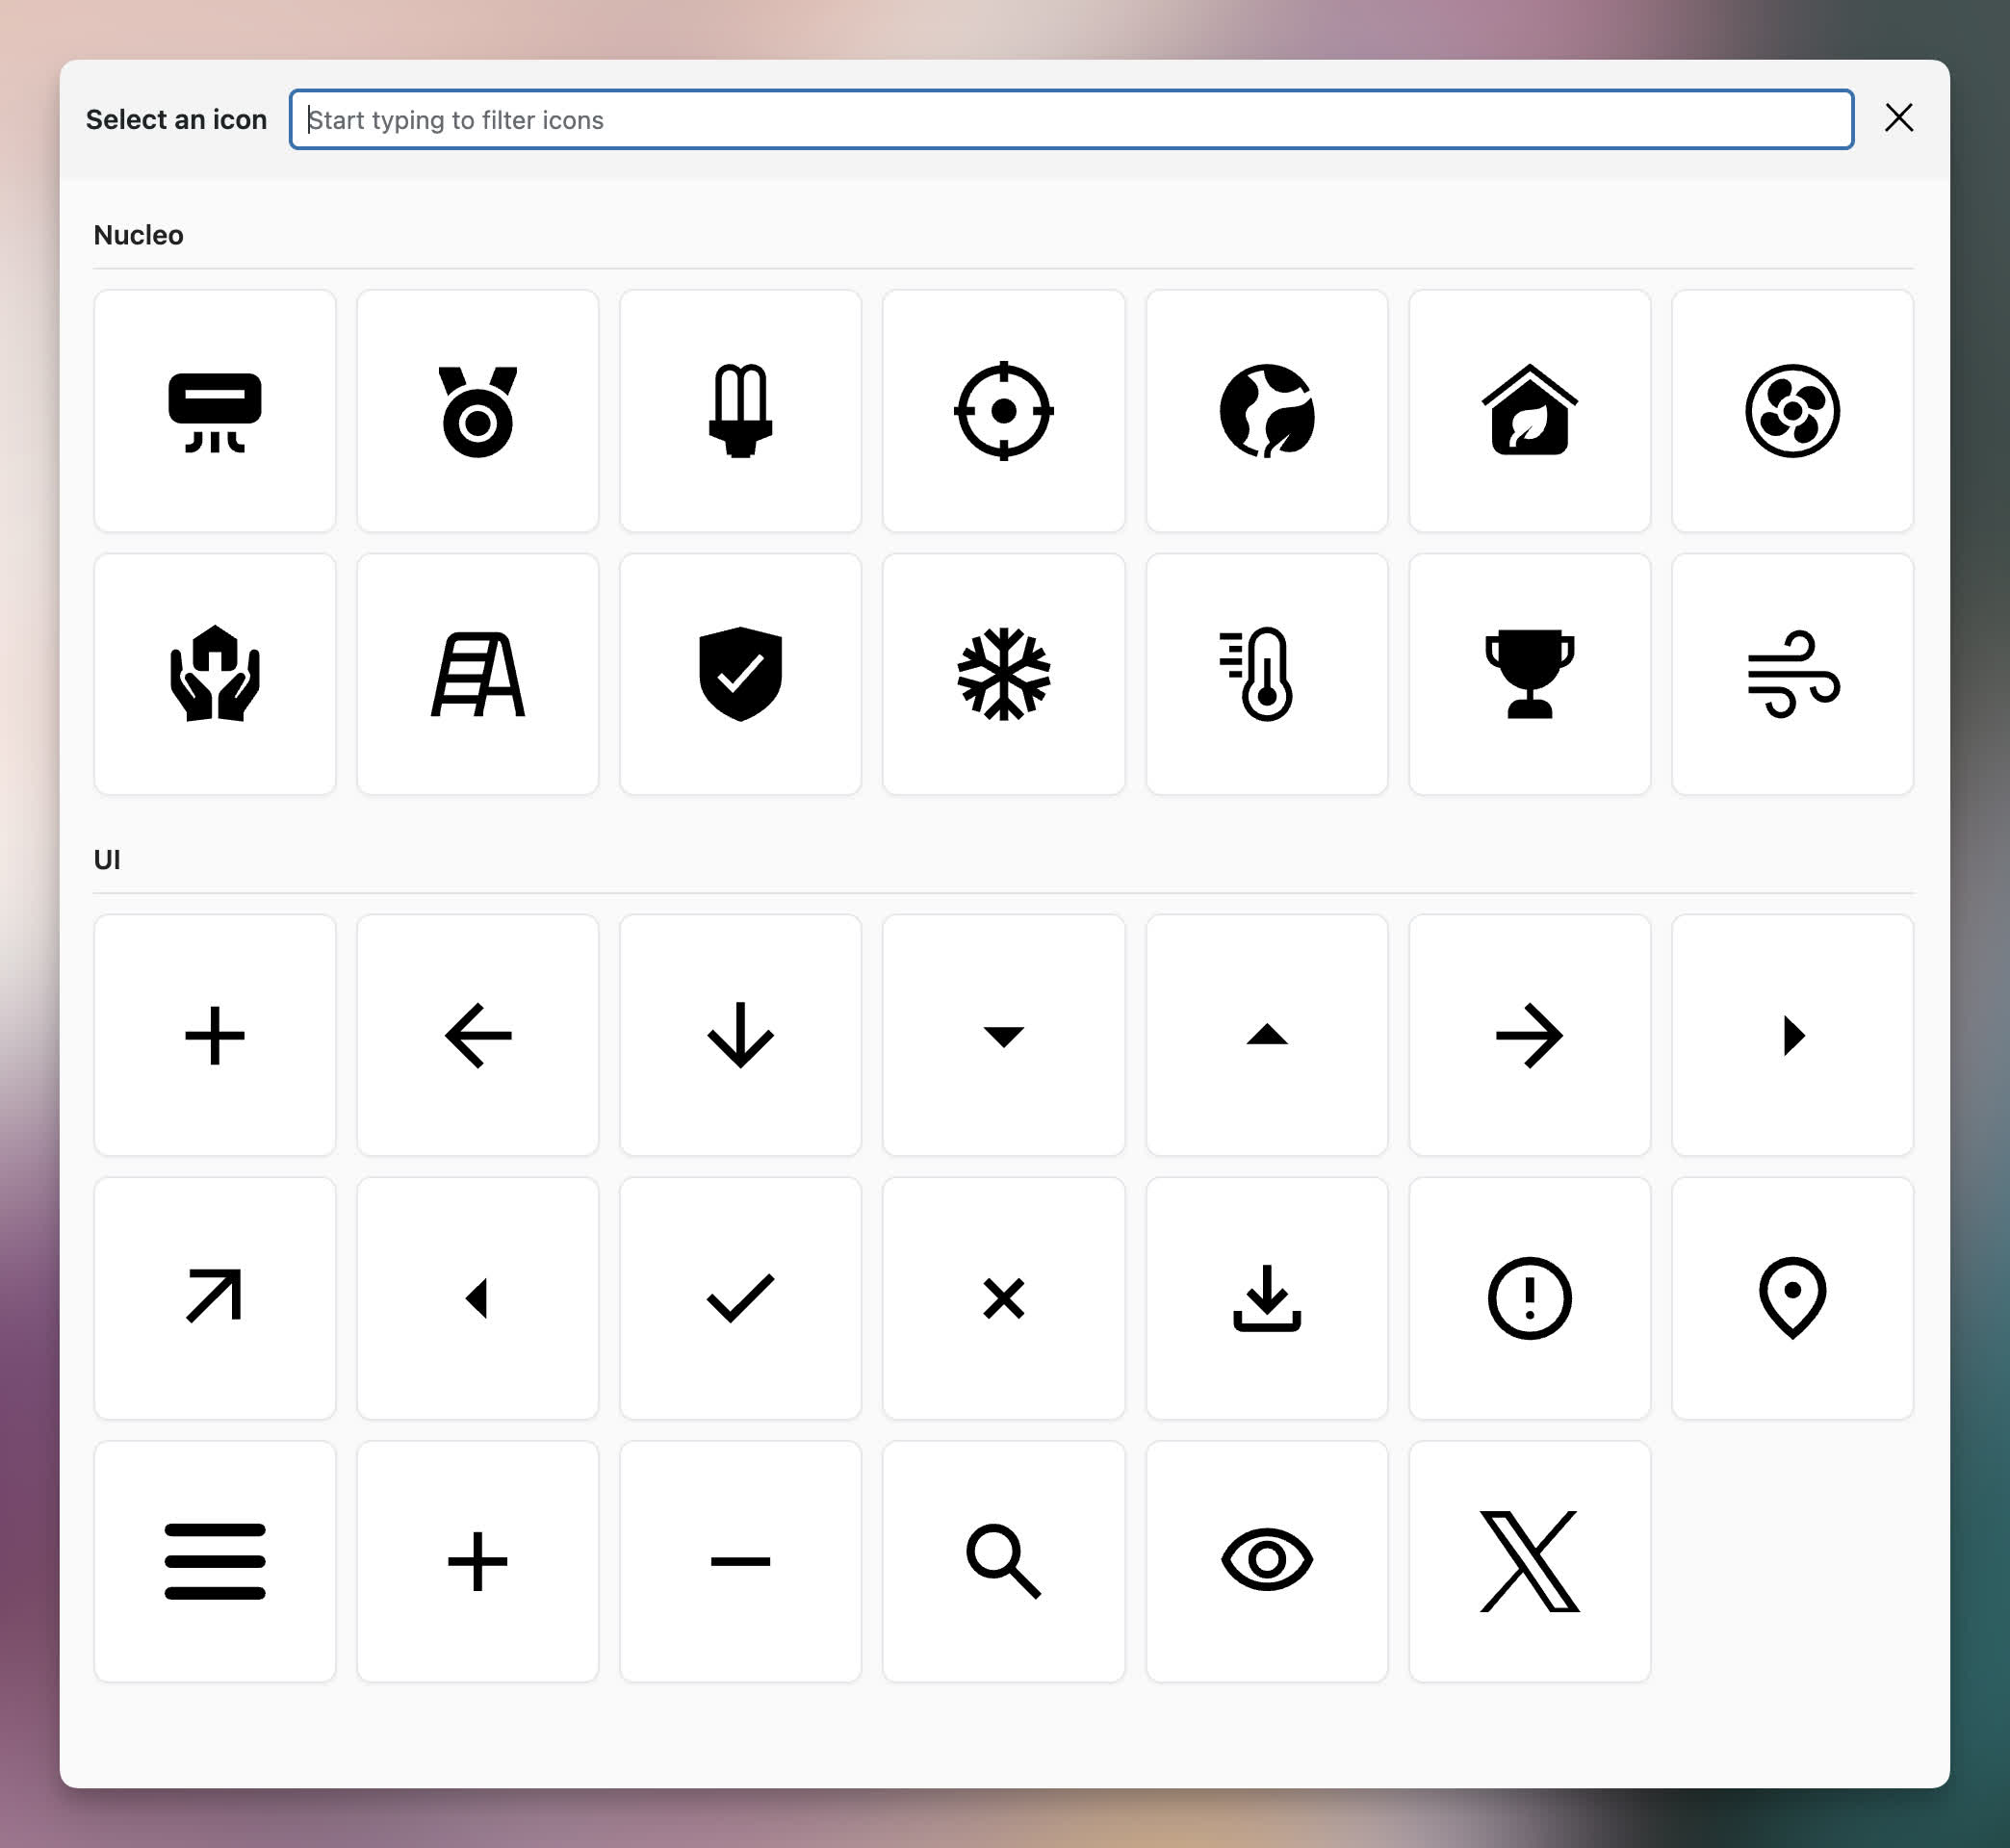The width and height of the screenshot is (2010, 1848).
Task: Choose the eye visibility icon
Action: pos(1266,1561)
